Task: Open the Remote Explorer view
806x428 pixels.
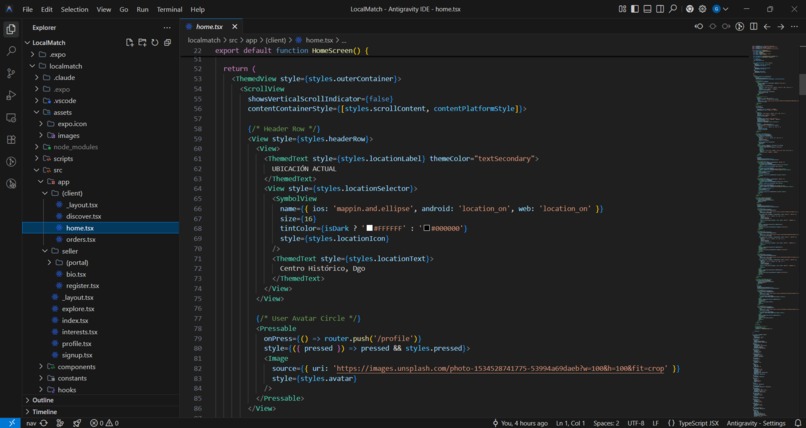Action: click(x=10, y=118)
